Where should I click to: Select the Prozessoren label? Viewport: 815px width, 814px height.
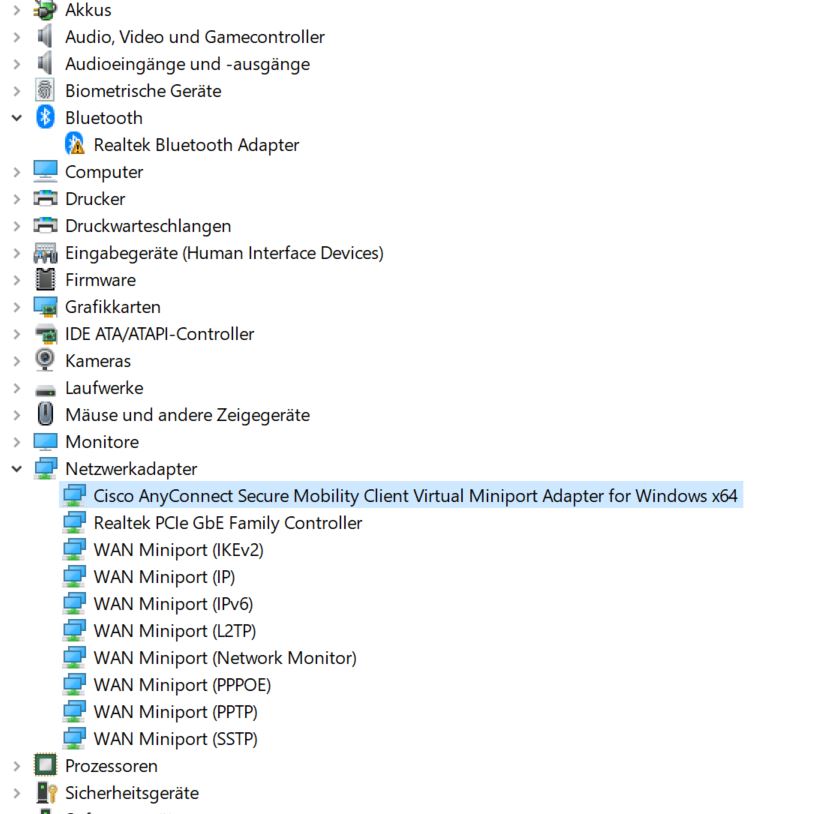pos(111,766)
